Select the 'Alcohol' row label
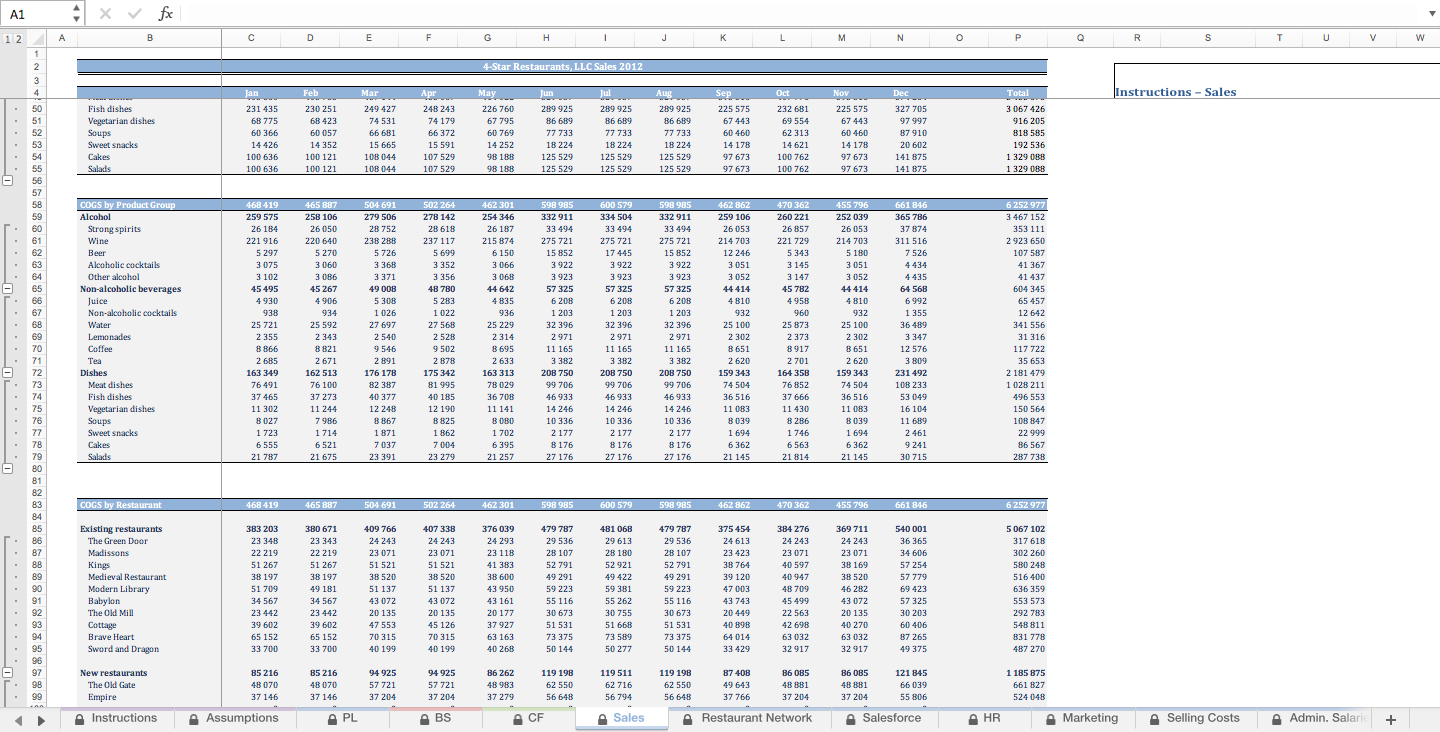The height and width of the screenshot is (732, 1440). [x=96, y=217]
